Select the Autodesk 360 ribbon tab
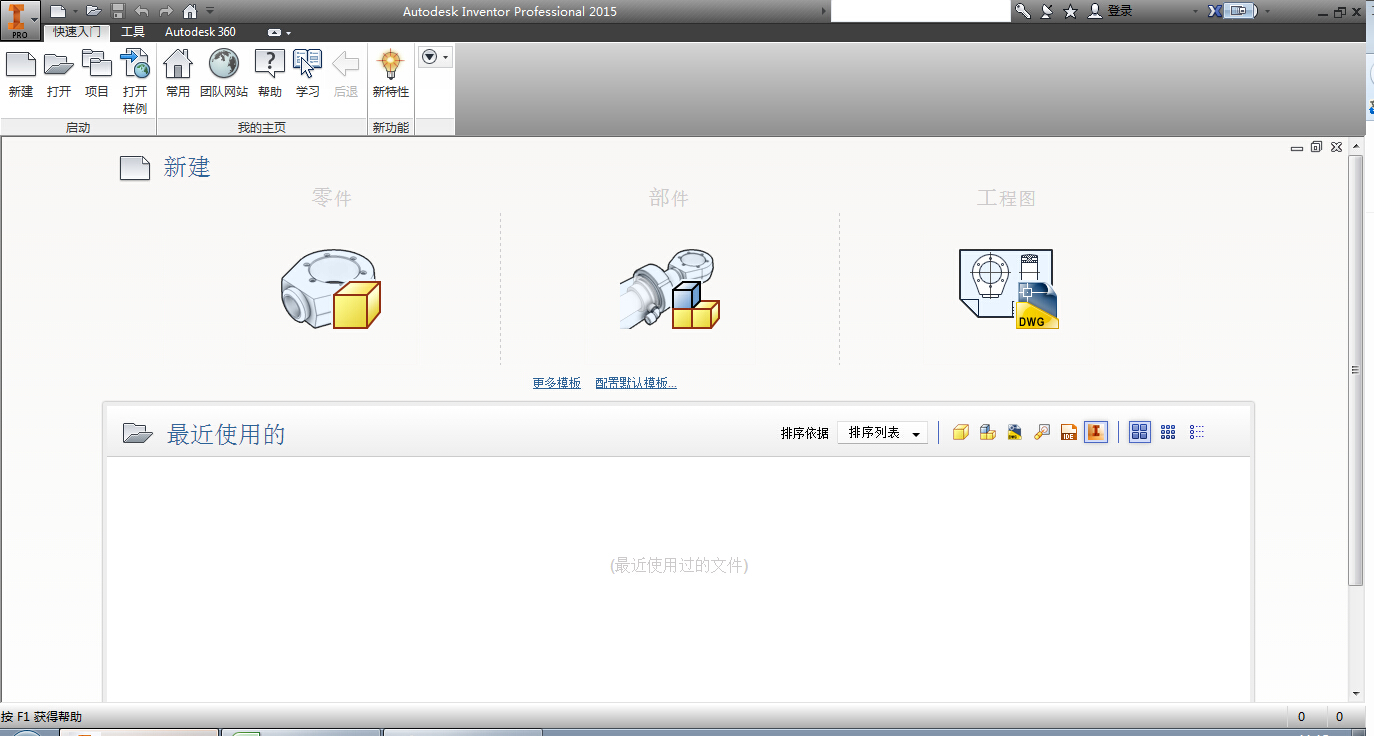Screen dimensions: 1374x736 point(200,32)
